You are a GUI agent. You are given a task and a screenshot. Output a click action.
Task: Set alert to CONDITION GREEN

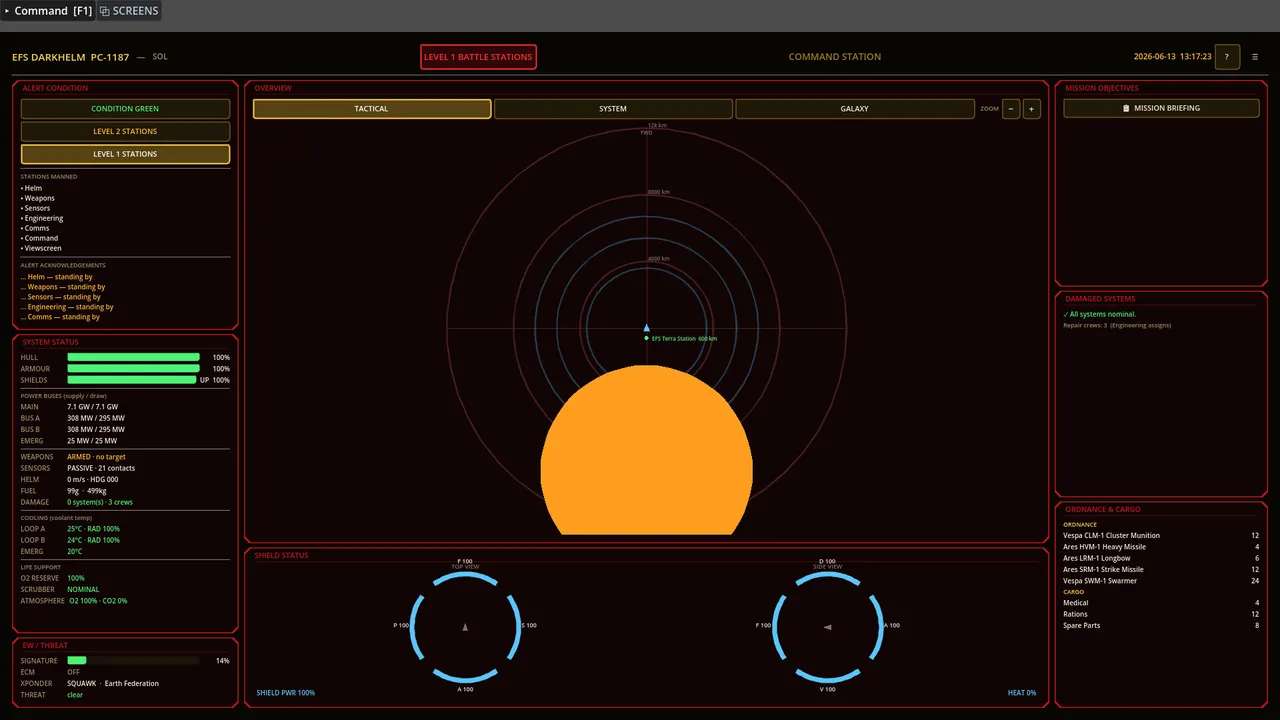tap(125, 109)
